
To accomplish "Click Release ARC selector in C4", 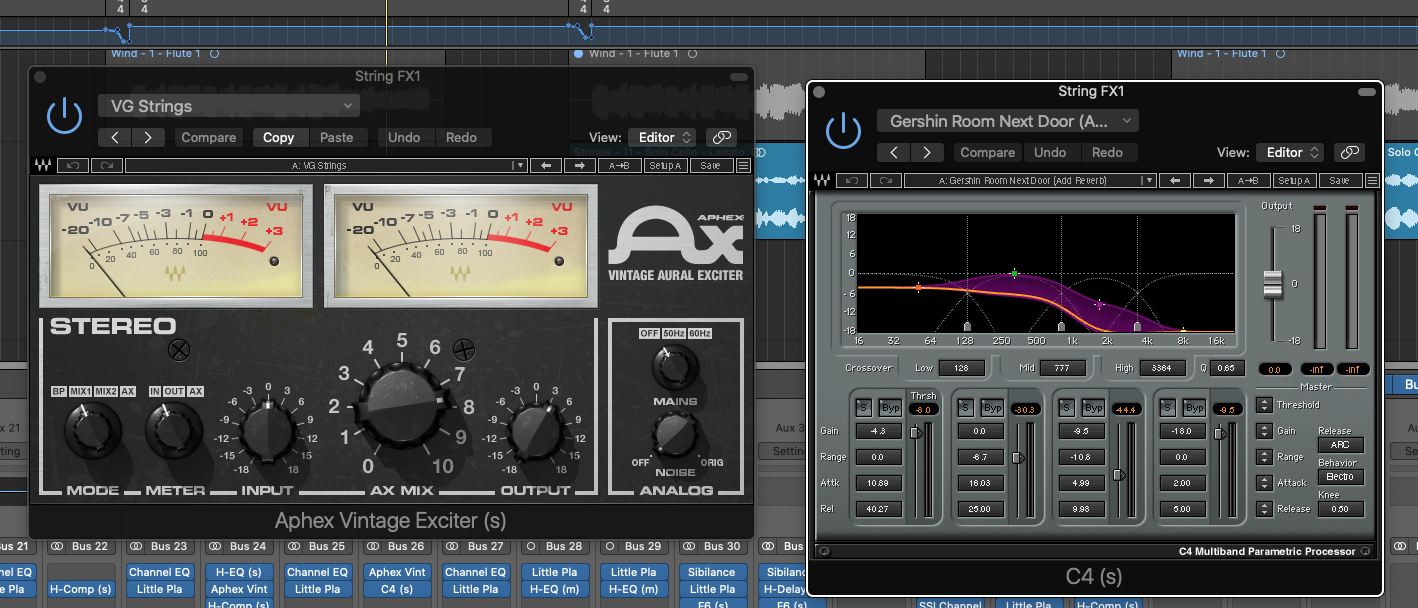I will pyautogui.click(x=1340, y=445).
